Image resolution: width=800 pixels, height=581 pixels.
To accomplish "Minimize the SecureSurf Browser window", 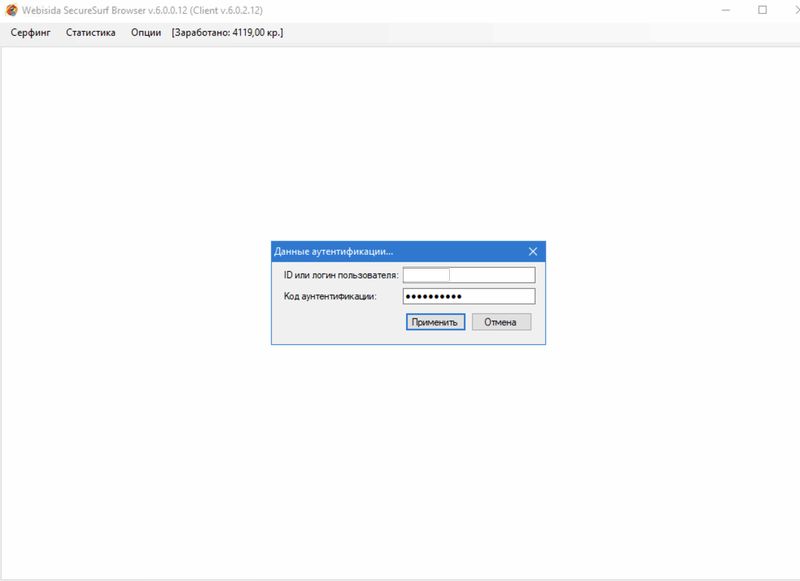I will [x=725, y=10].
